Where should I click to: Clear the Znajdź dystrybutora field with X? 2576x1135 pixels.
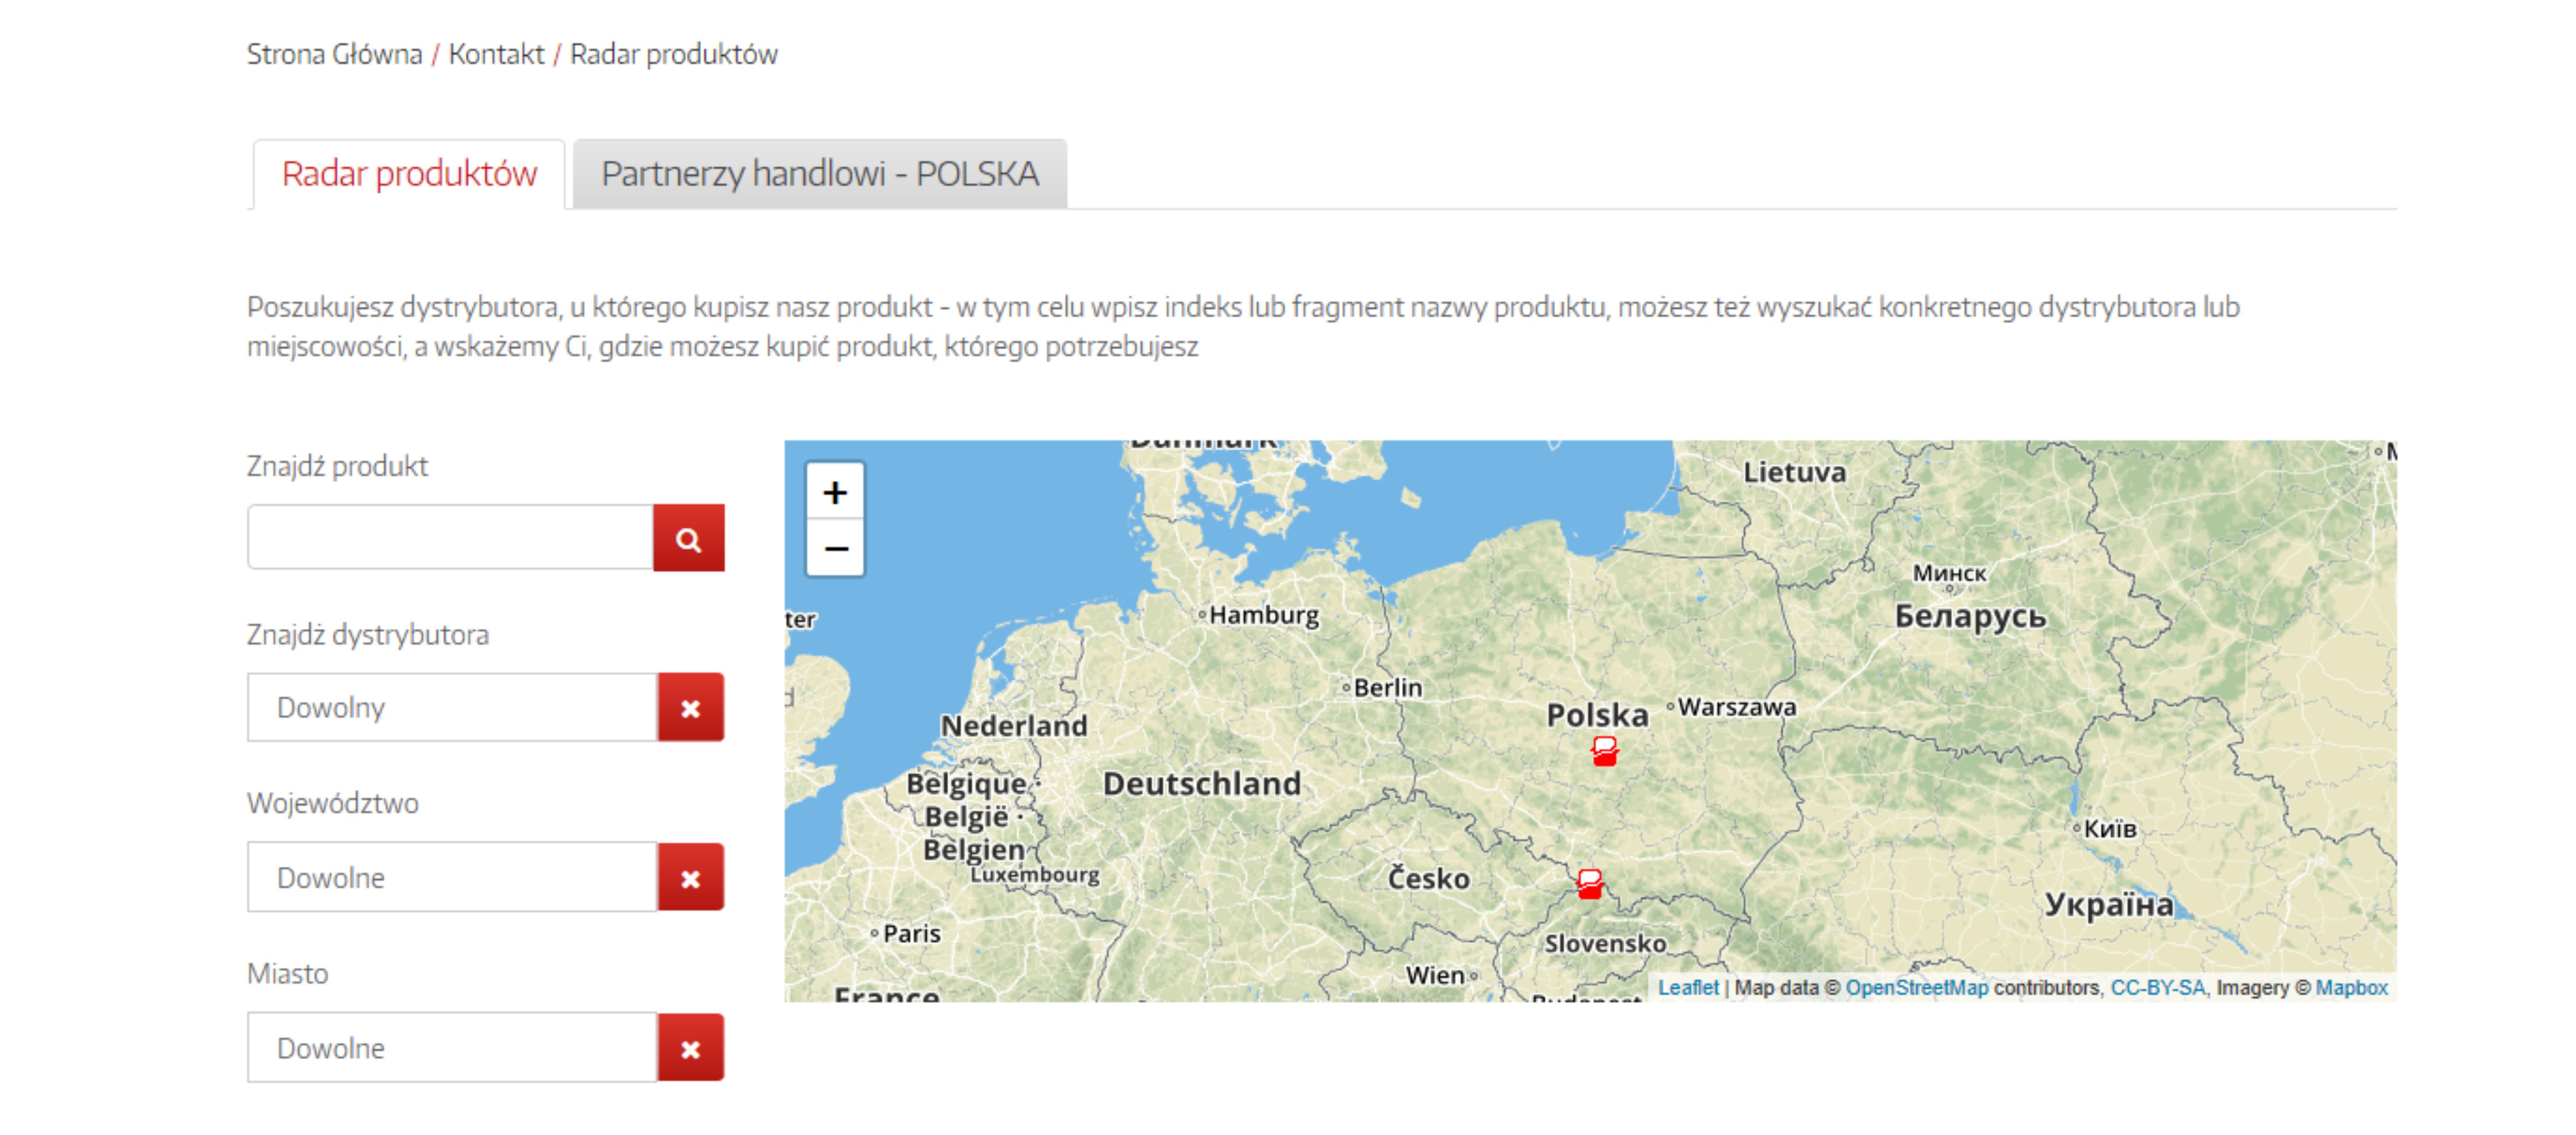coord(690,708)
